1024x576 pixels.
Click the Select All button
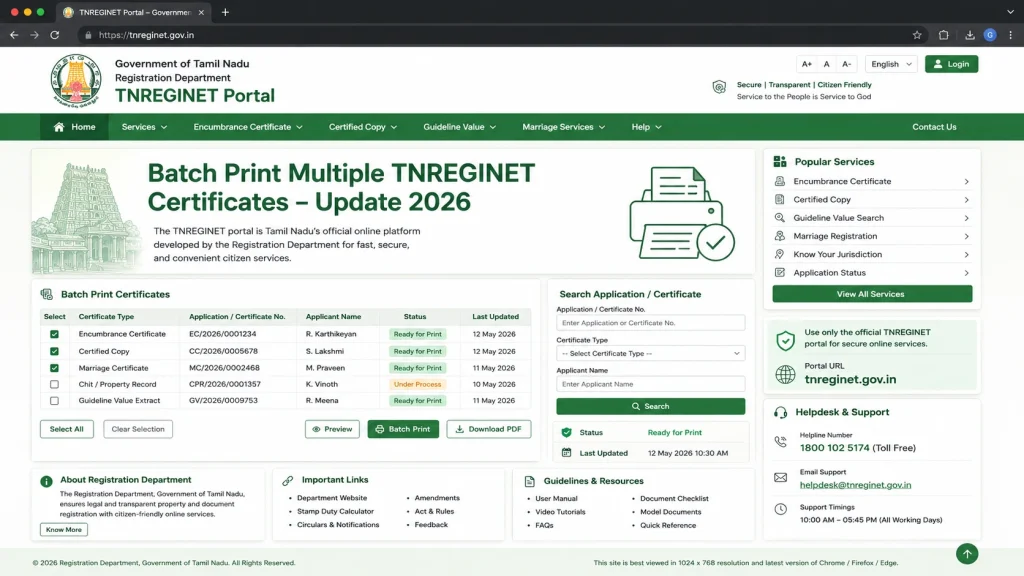point(67,429)
